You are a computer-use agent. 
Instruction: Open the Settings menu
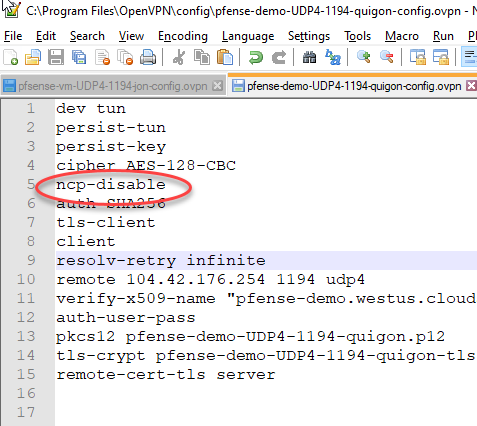point(309,36)
